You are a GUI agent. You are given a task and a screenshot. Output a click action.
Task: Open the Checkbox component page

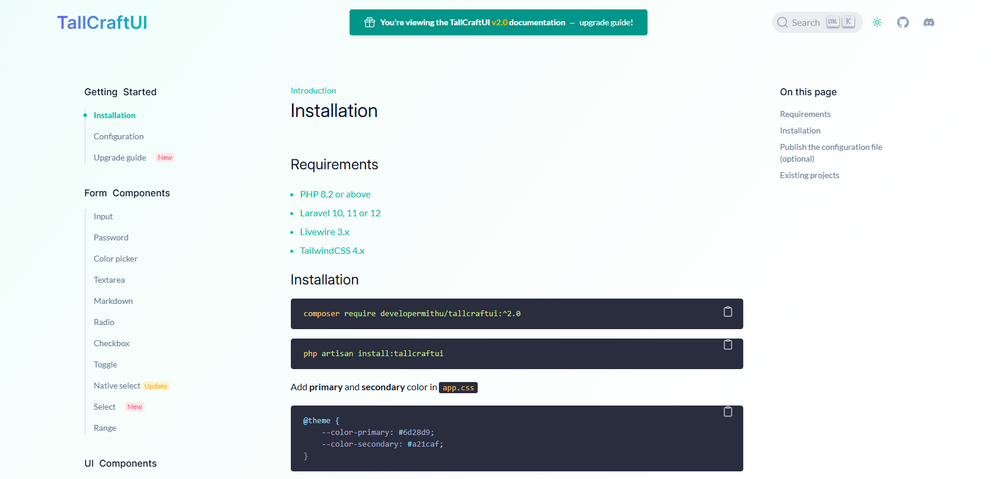112,343
